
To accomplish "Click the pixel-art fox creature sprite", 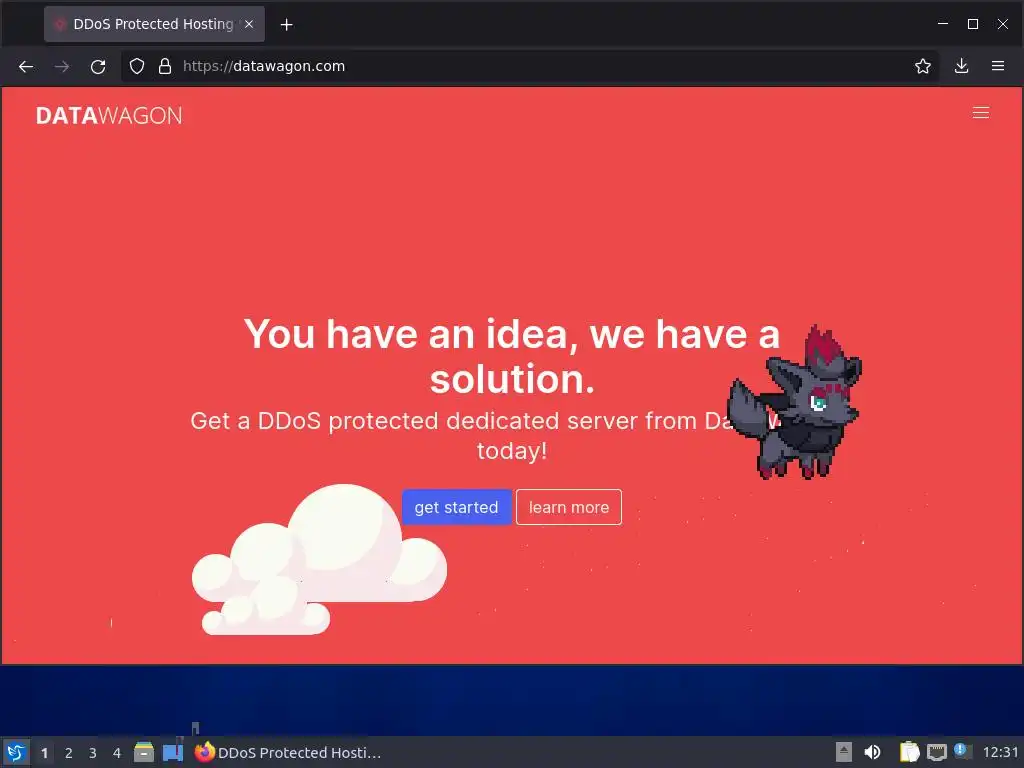I will pos(795,404).
